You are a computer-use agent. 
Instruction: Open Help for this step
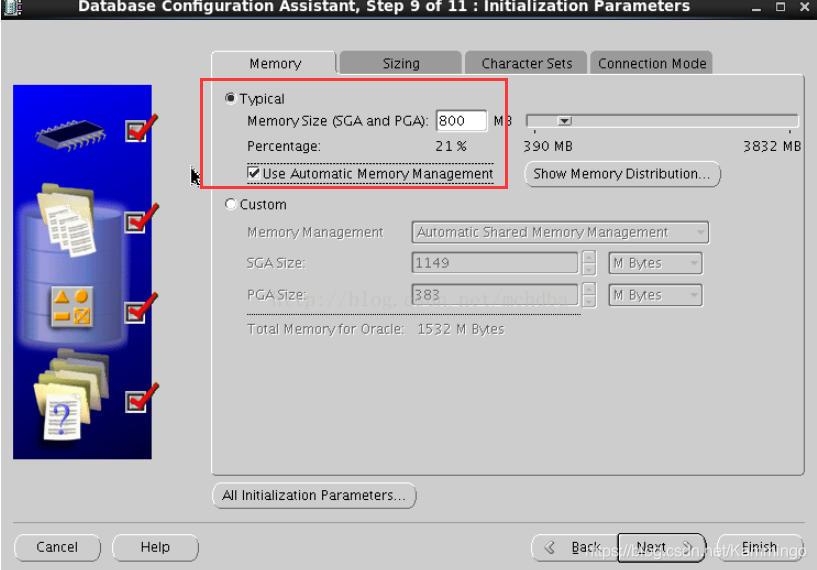point(155,547)
